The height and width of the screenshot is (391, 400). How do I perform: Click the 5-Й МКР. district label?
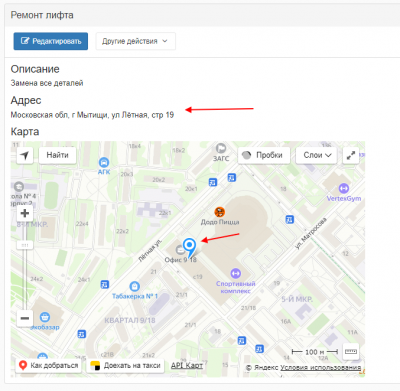[x=297, y=299]
